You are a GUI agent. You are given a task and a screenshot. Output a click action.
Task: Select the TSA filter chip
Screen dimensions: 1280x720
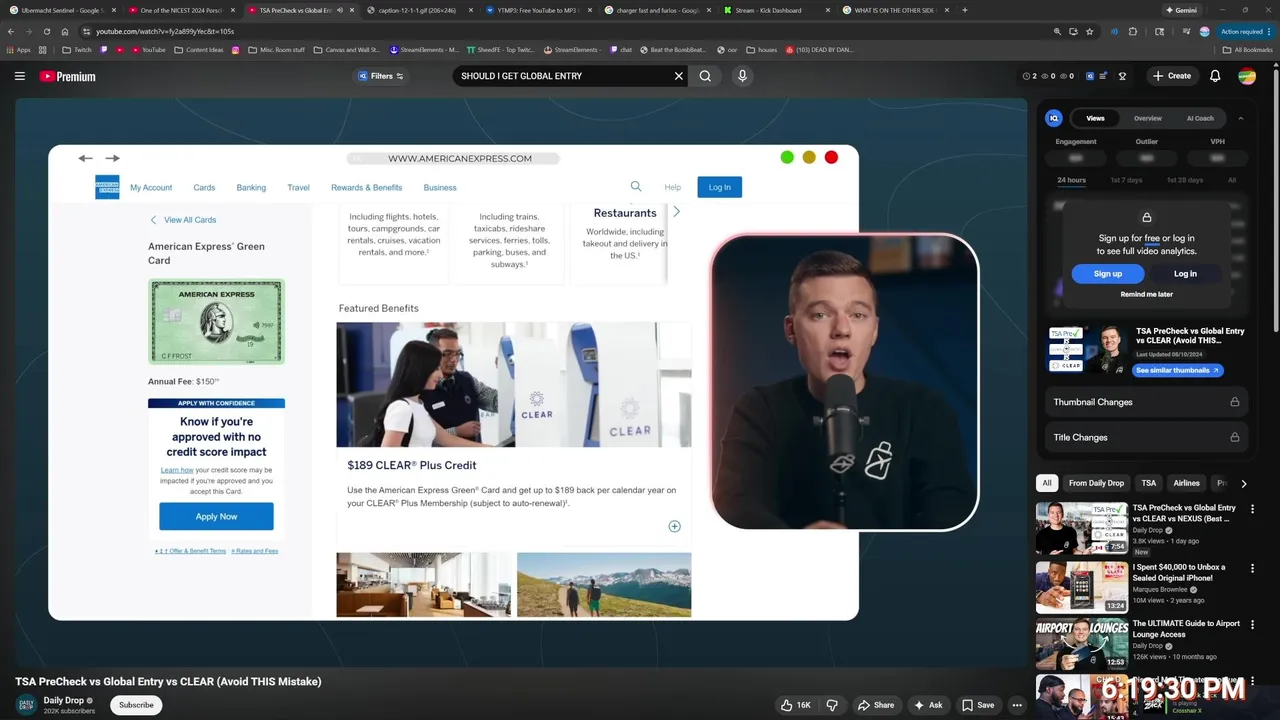point(1149,483)
